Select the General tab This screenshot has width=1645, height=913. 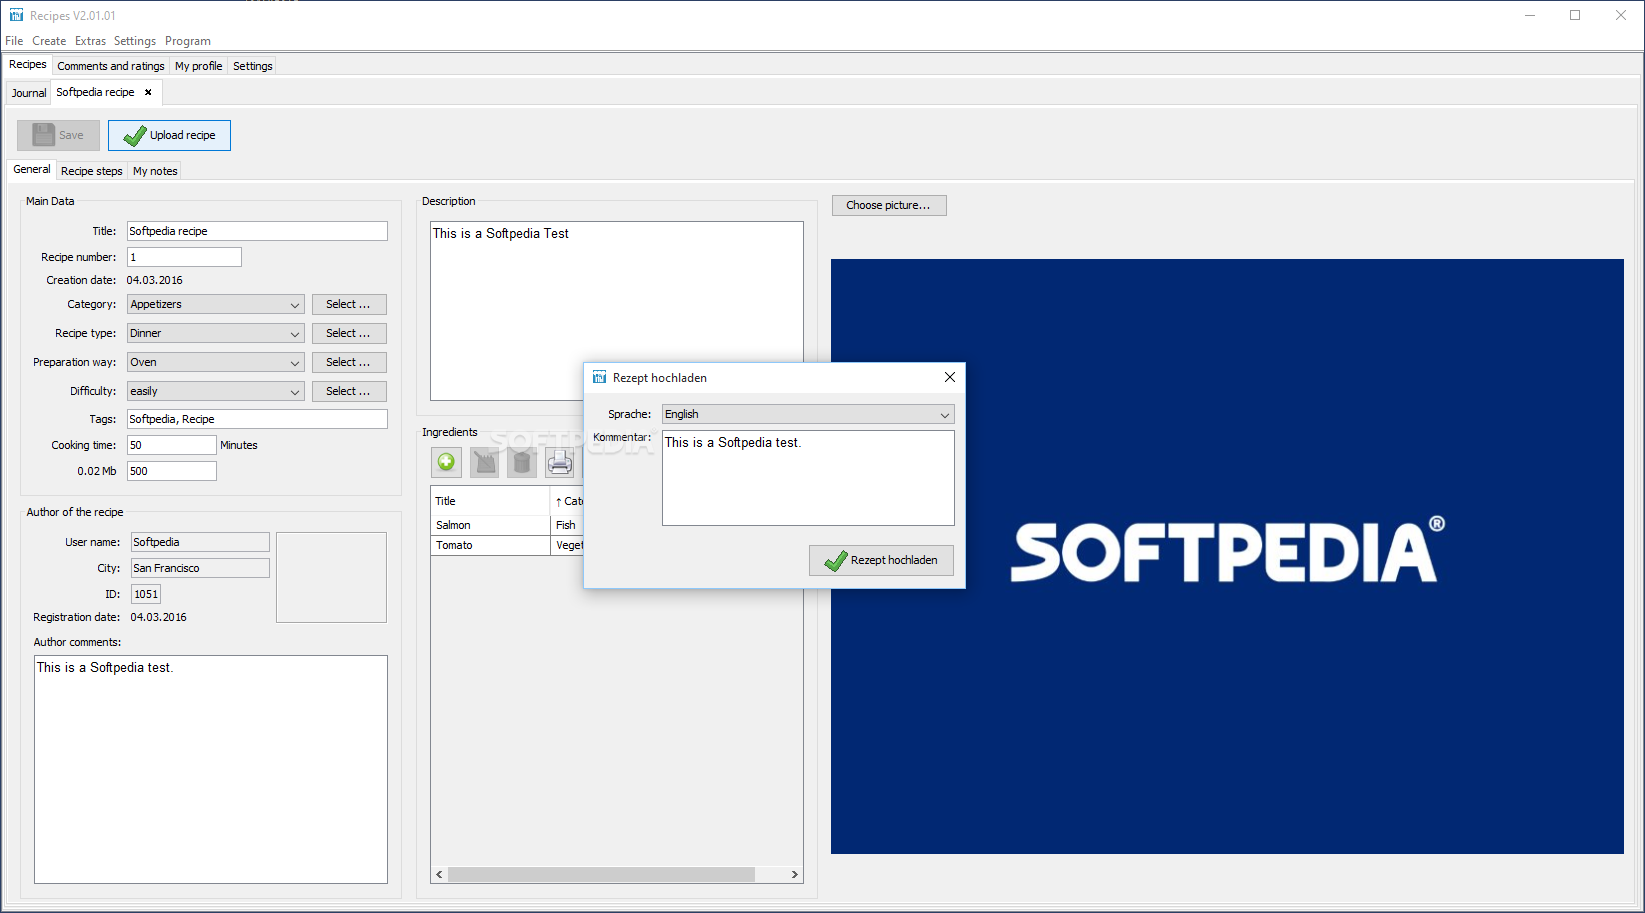tap(32, 170)
